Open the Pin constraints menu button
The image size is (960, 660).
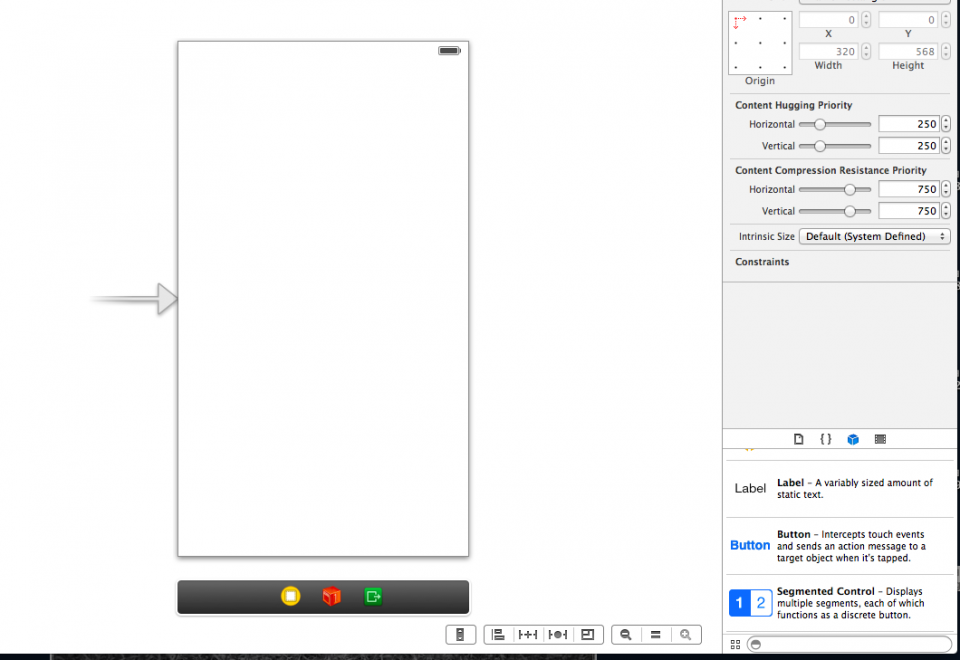pyautogui.click(x=528, y=635)
